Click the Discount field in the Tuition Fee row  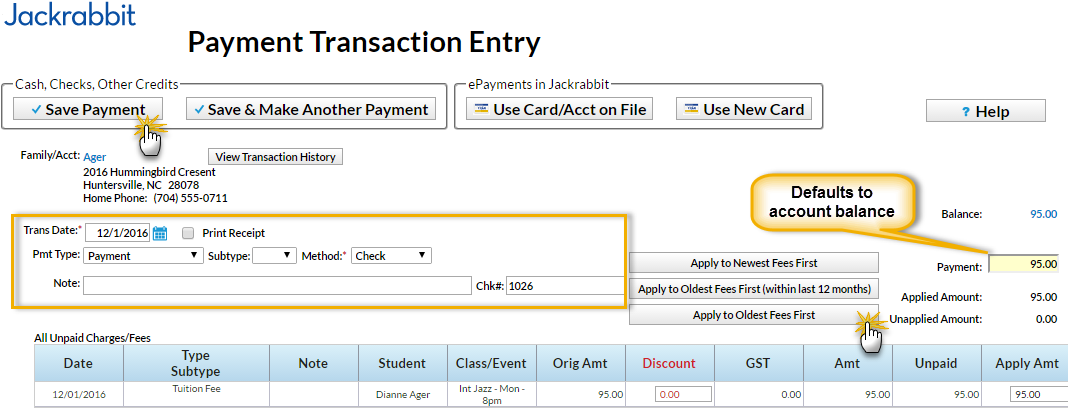pyautogui.click(x=683, y=394)
